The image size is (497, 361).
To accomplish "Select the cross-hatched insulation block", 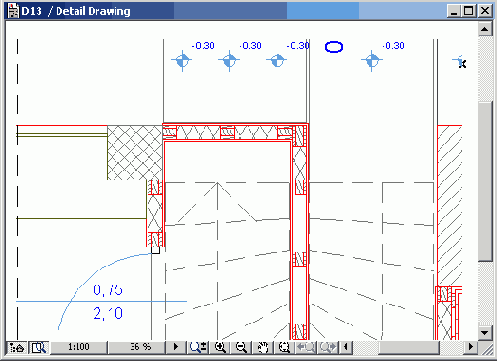I will click(135, 153).
